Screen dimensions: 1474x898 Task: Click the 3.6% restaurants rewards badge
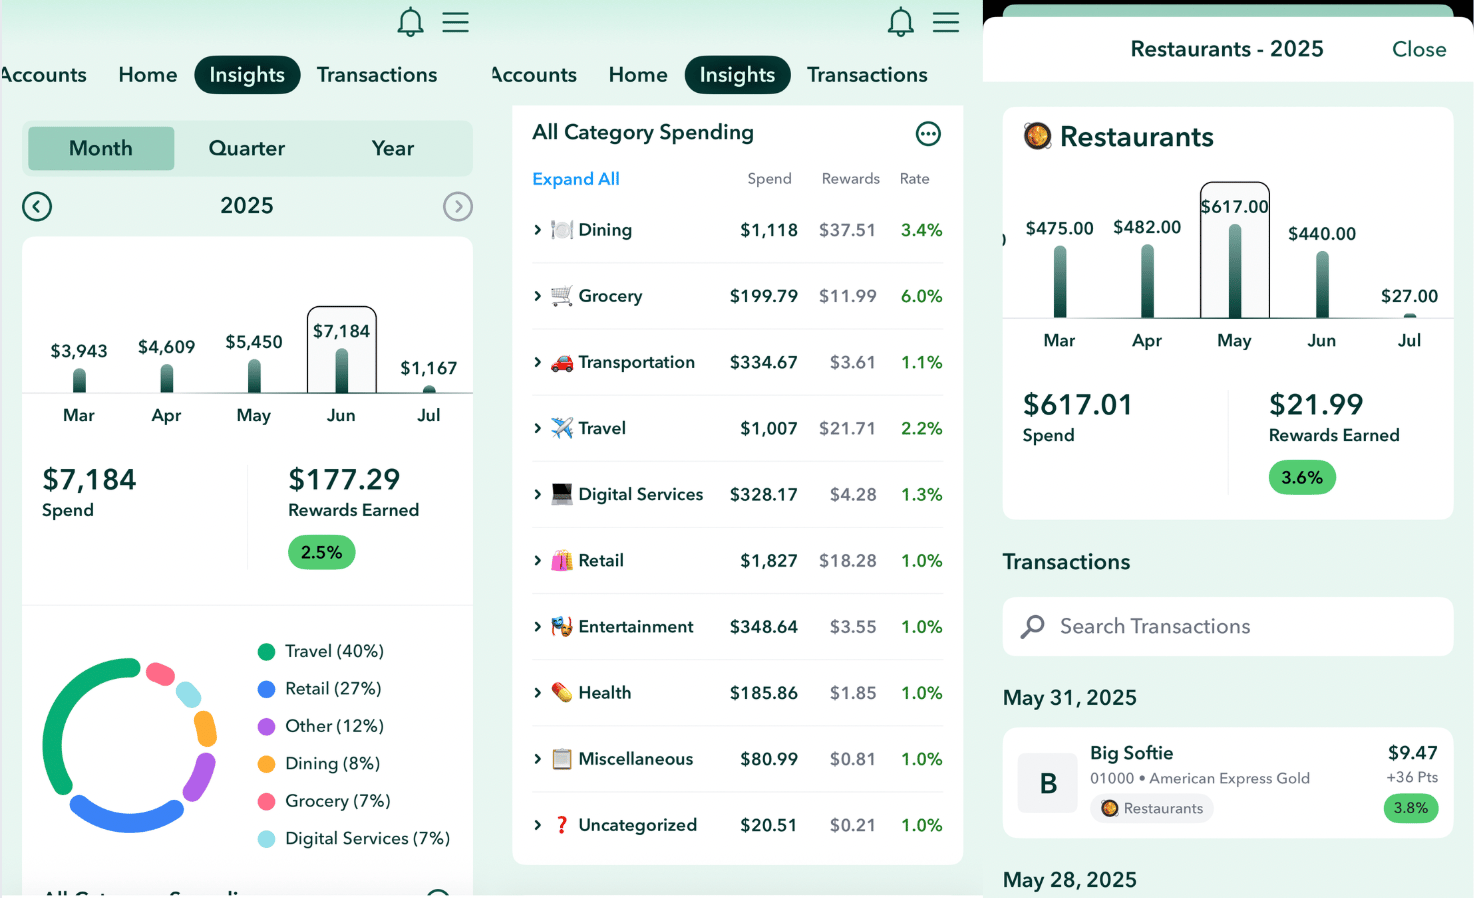(1302, 477)
